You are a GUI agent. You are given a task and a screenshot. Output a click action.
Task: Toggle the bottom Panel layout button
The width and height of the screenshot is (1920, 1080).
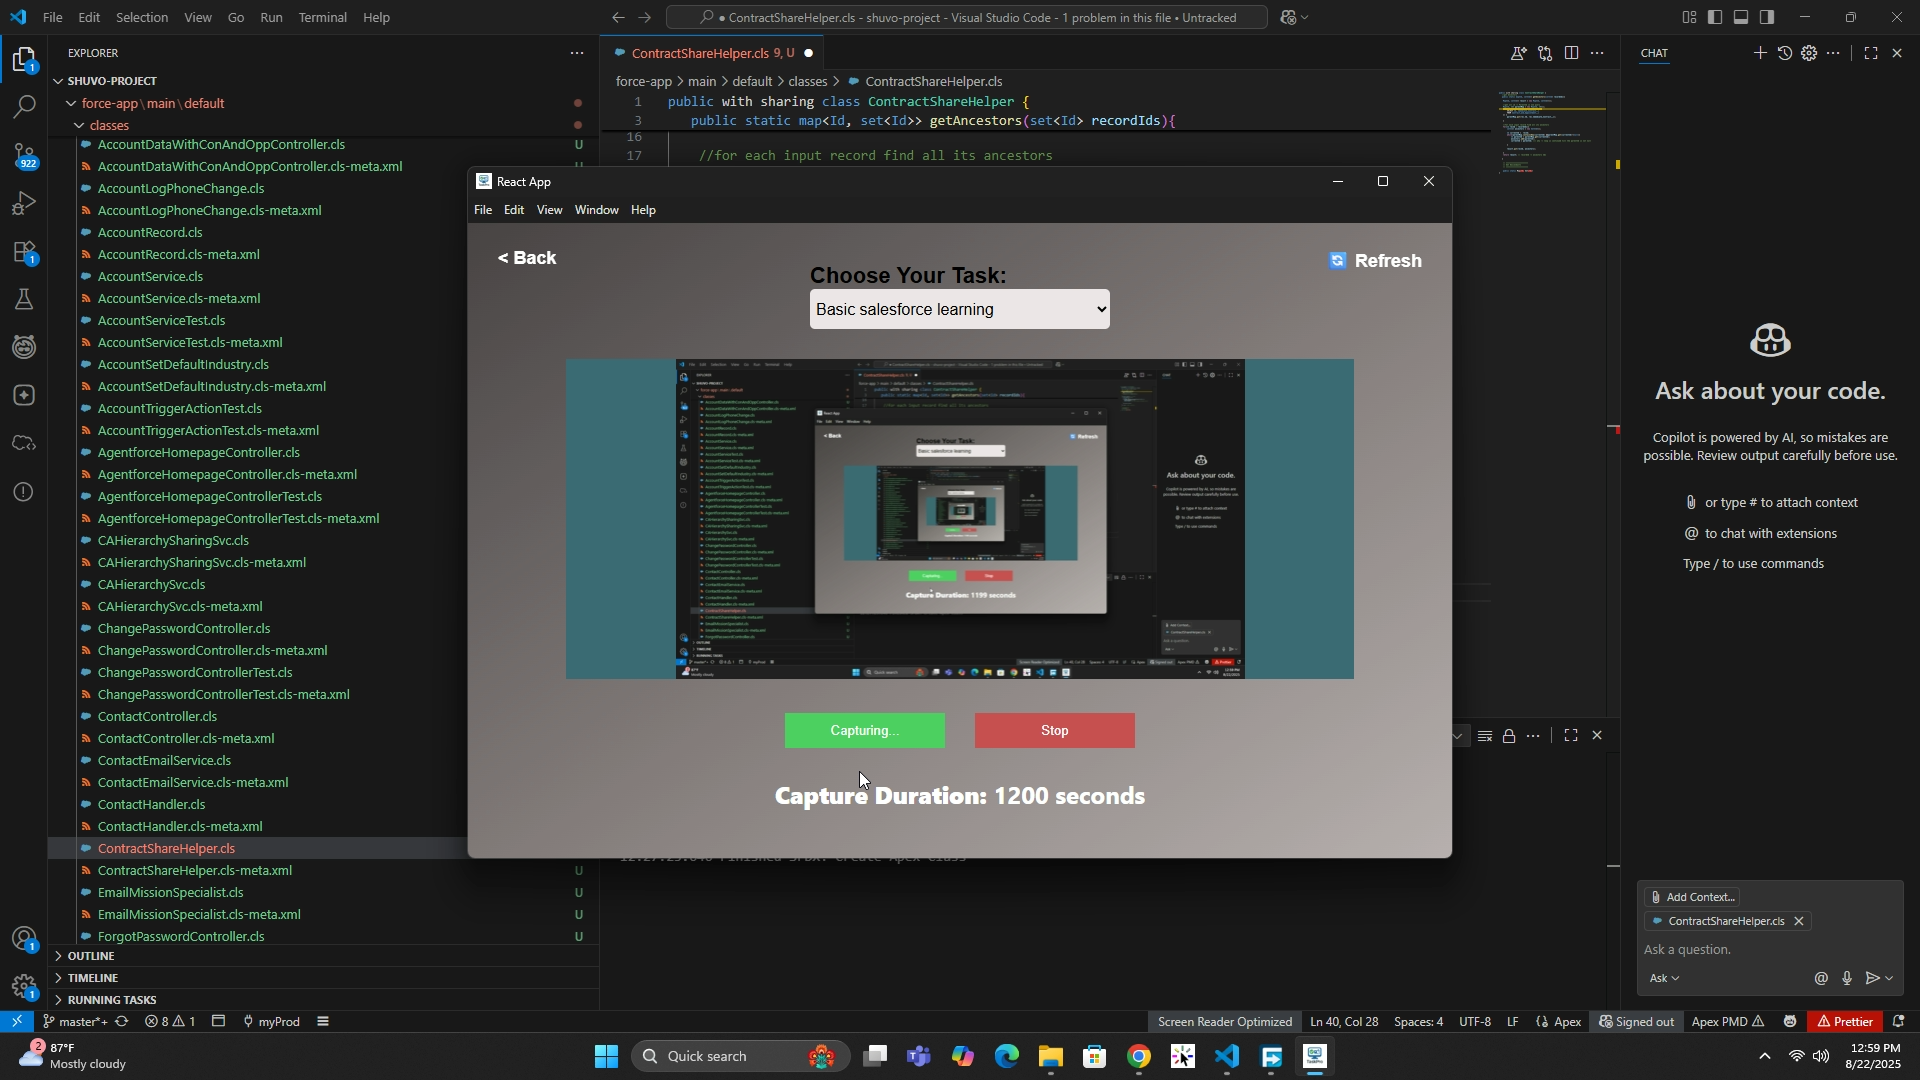pos(1741,17)
